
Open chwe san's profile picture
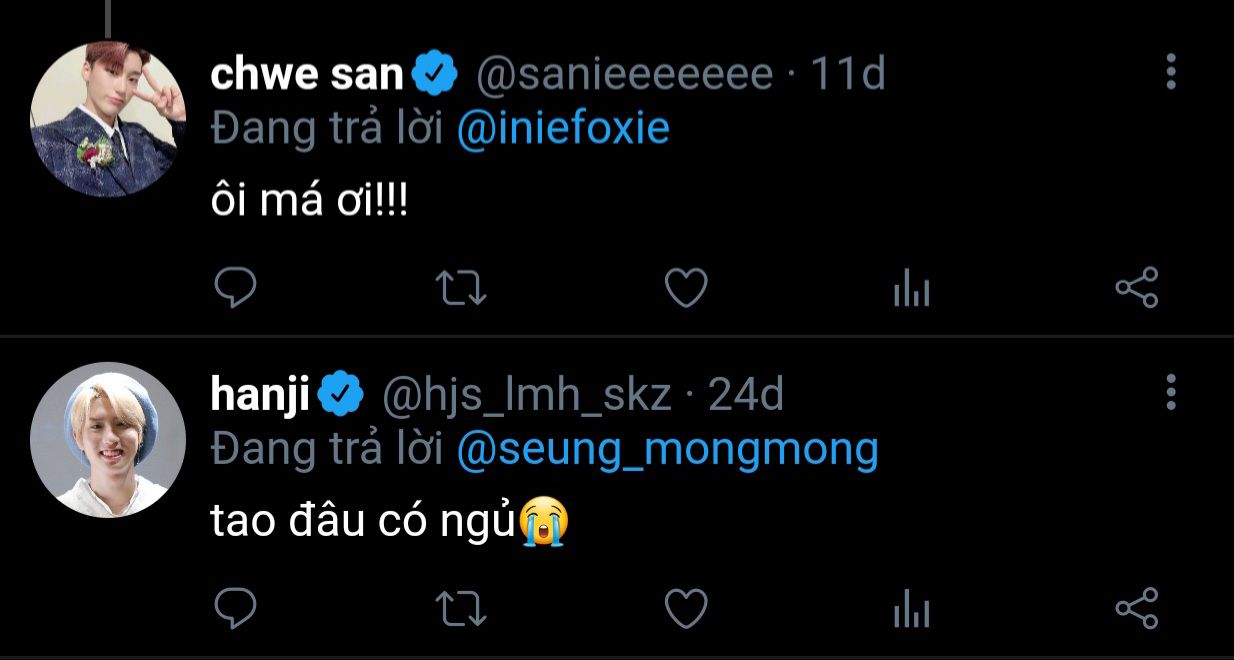[x=107, y=118]
